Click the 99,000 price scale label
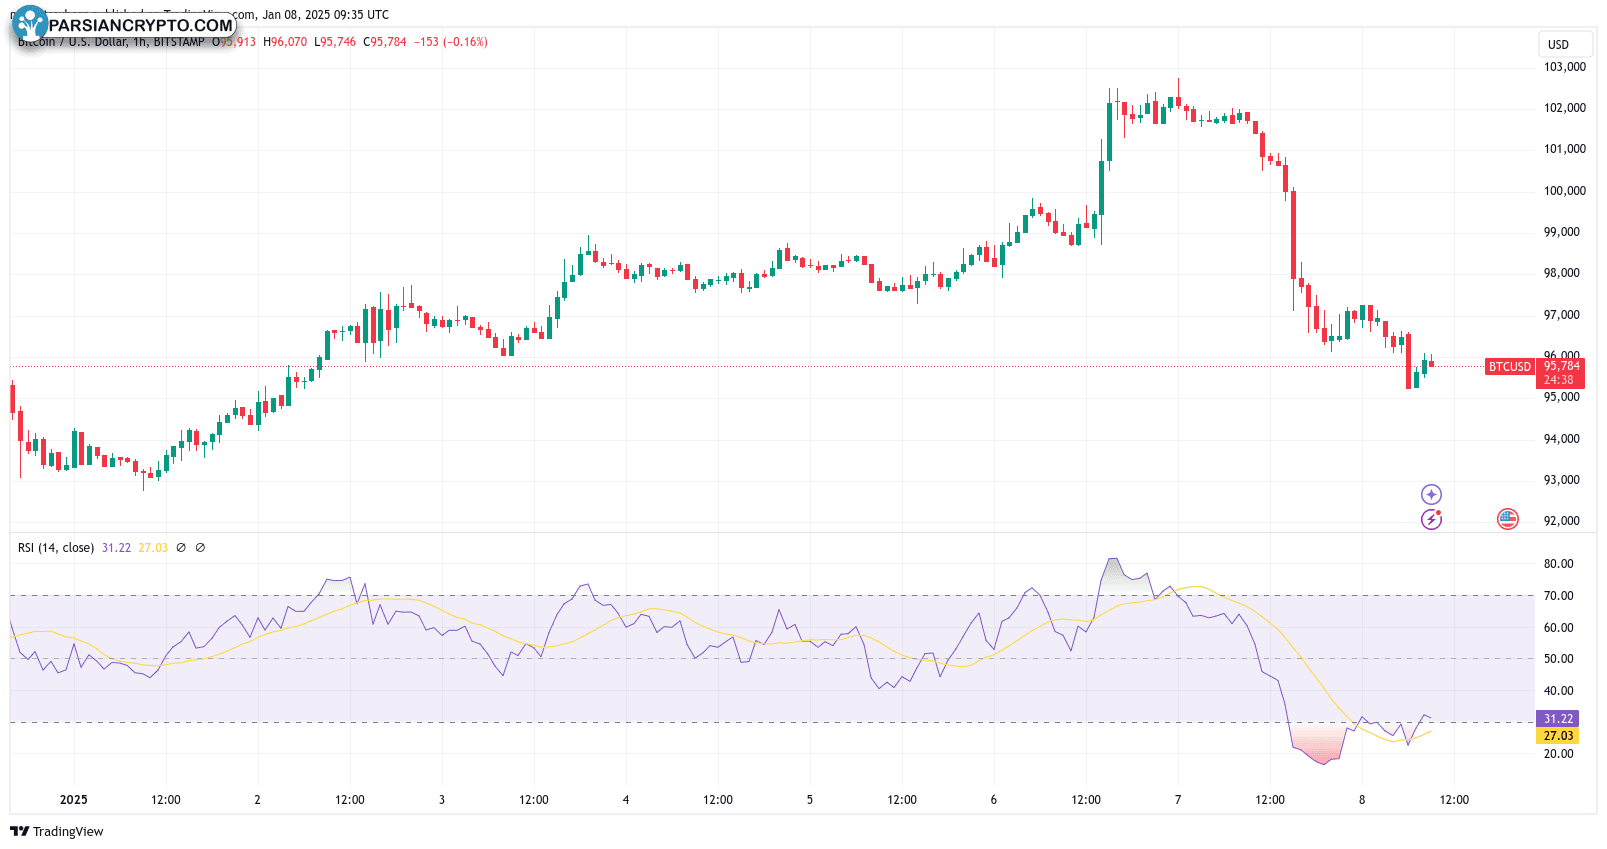The image size is (1607, 849). point(1562,232)
